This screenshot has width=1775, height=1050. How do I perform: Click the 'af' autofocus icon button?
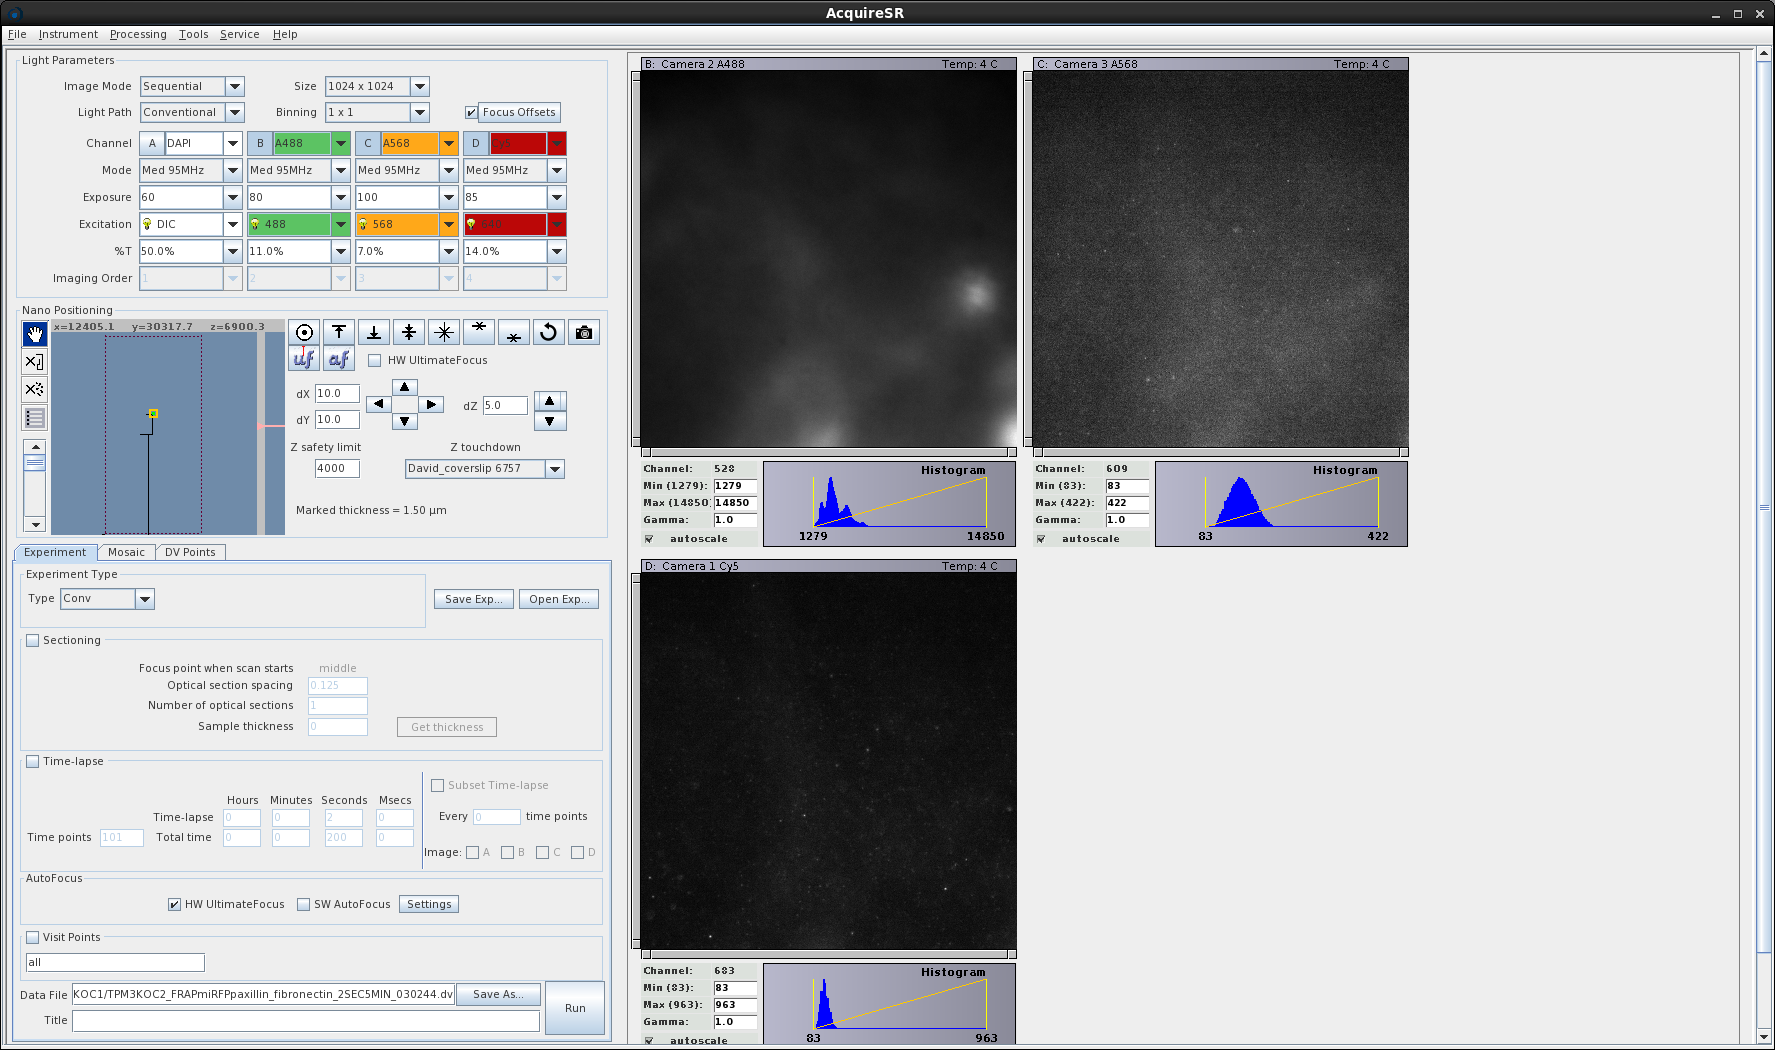[339, 359]
